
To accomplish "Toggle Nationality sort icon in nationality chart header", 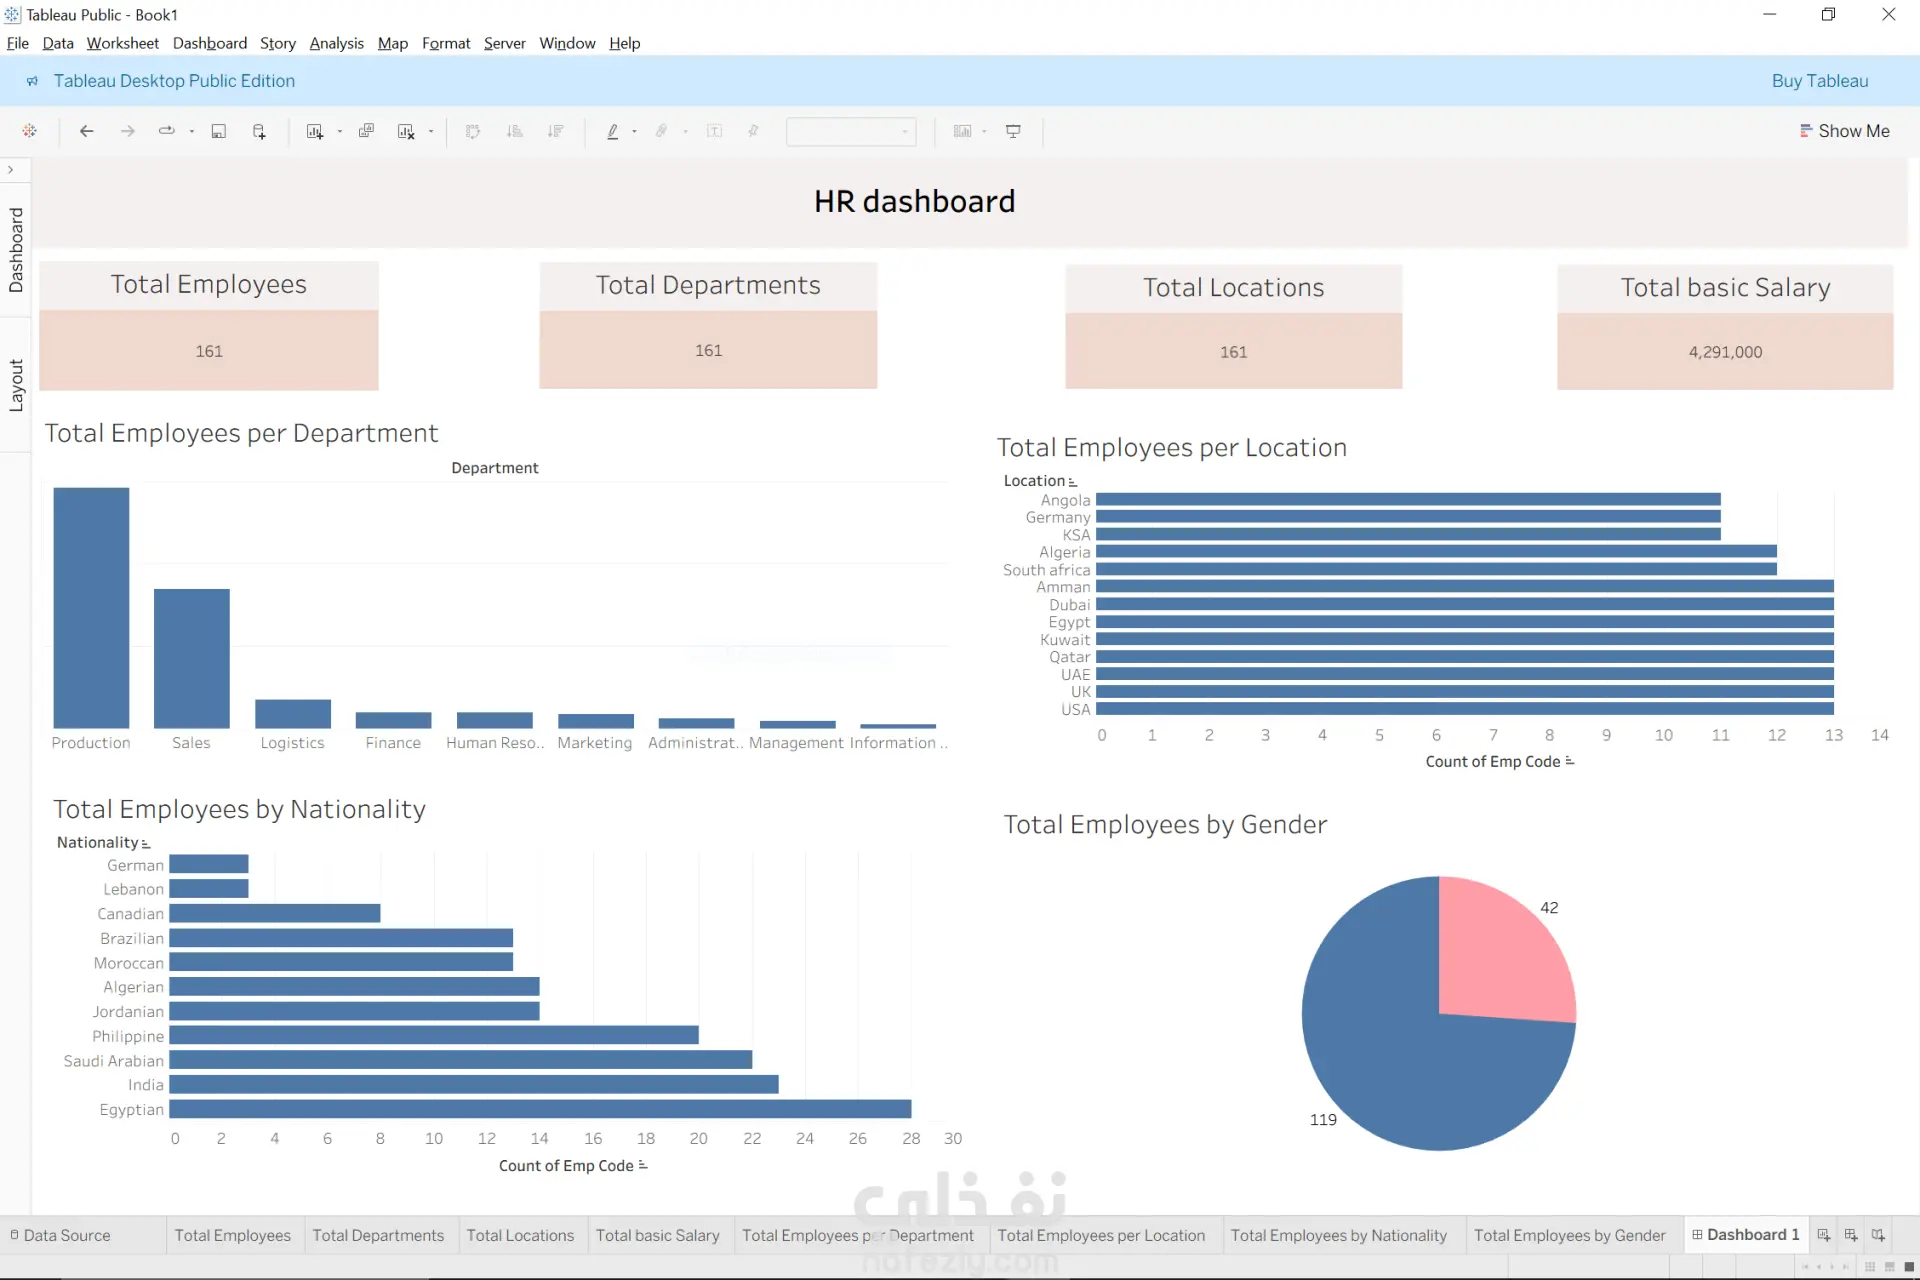I will (x=145, y=844).
